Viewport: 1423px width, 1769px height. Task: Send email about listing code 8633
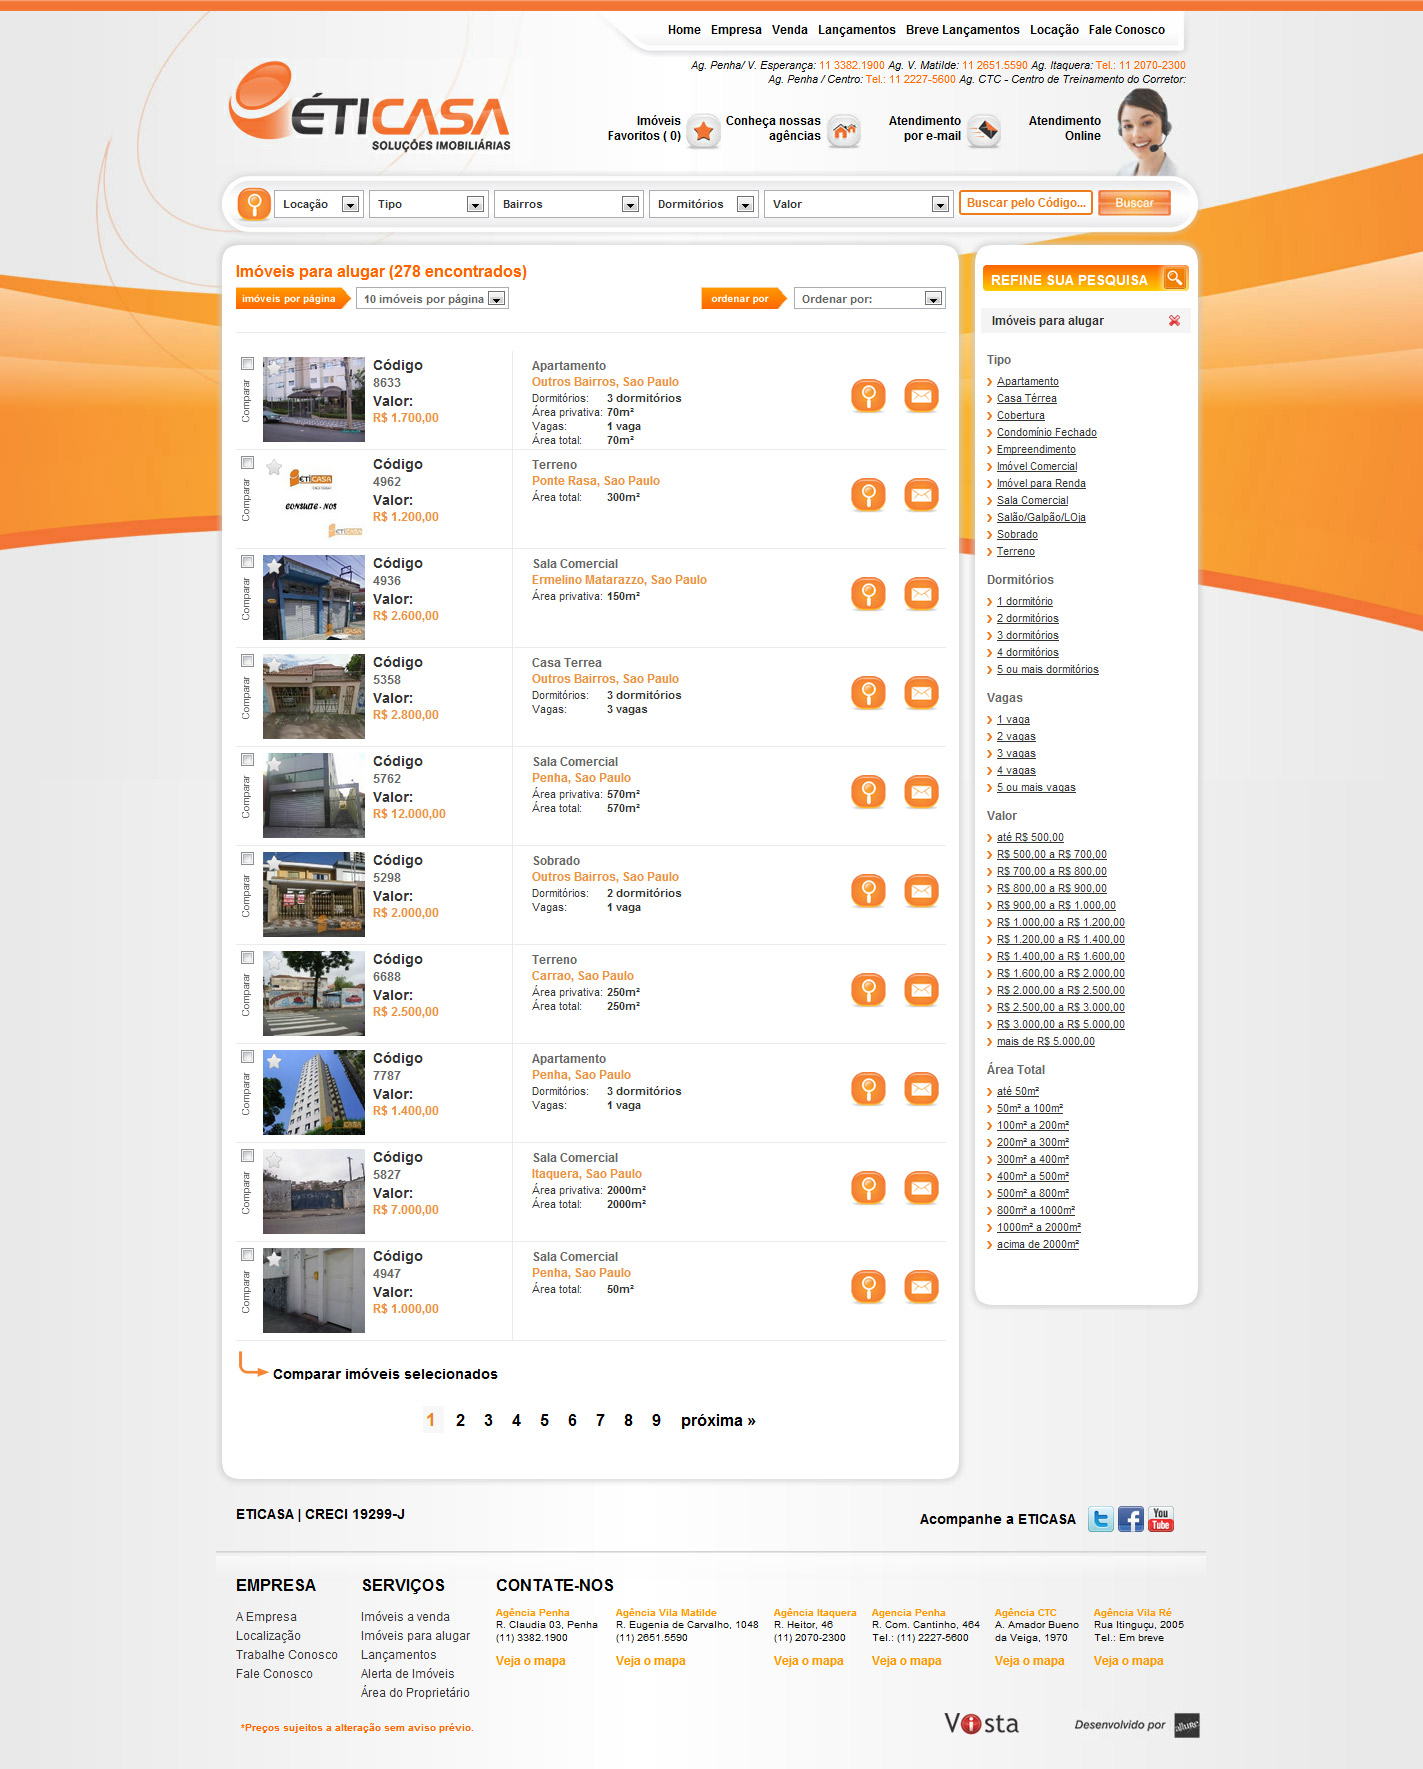pos(921,396)
